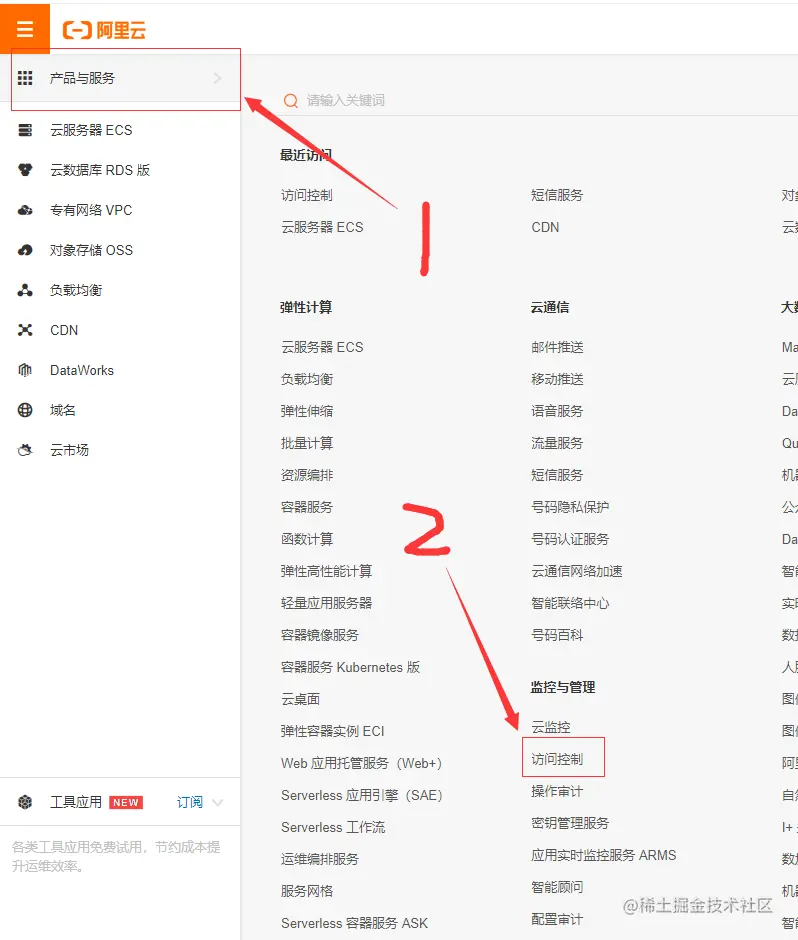This screenshot has height=940, width=798.
Task: Click the search magnifier icon
Action: [x=291, y=101]
